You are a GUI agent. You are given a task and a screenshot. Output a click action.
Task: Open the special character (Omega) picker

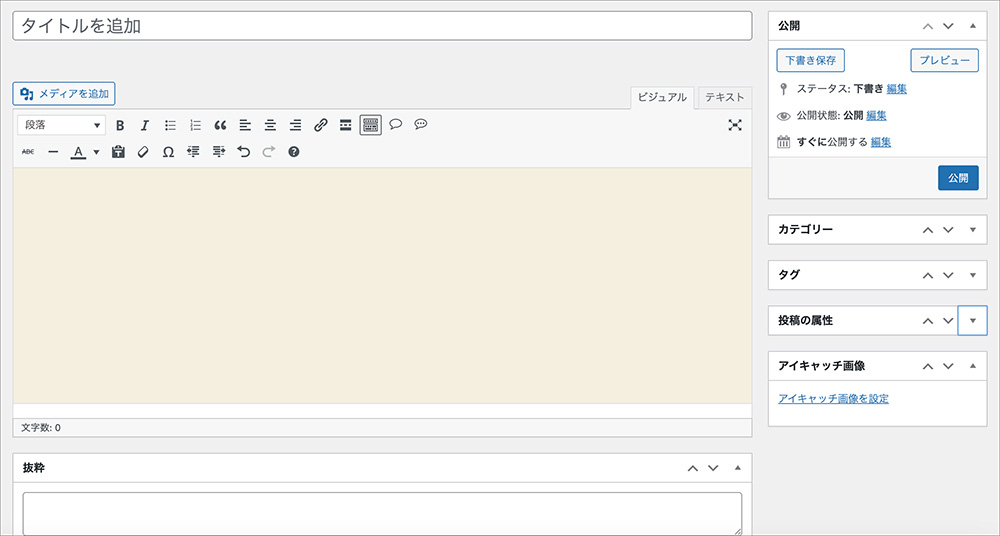pos(168,152)
